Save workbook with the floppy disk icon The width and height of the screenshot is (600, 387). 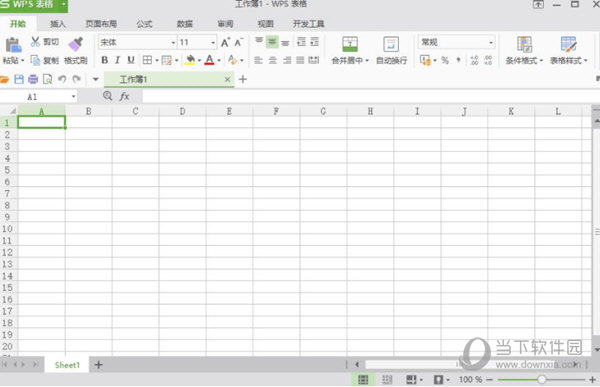(x=19, y=79)
